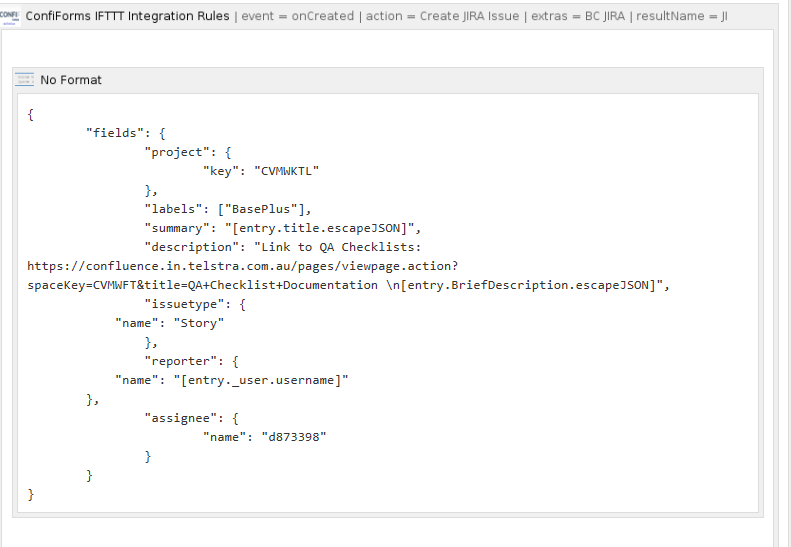The image size is (791, 547).
Task: Click the action = Create JIRA Issue parameter
Action: point(442,16)
